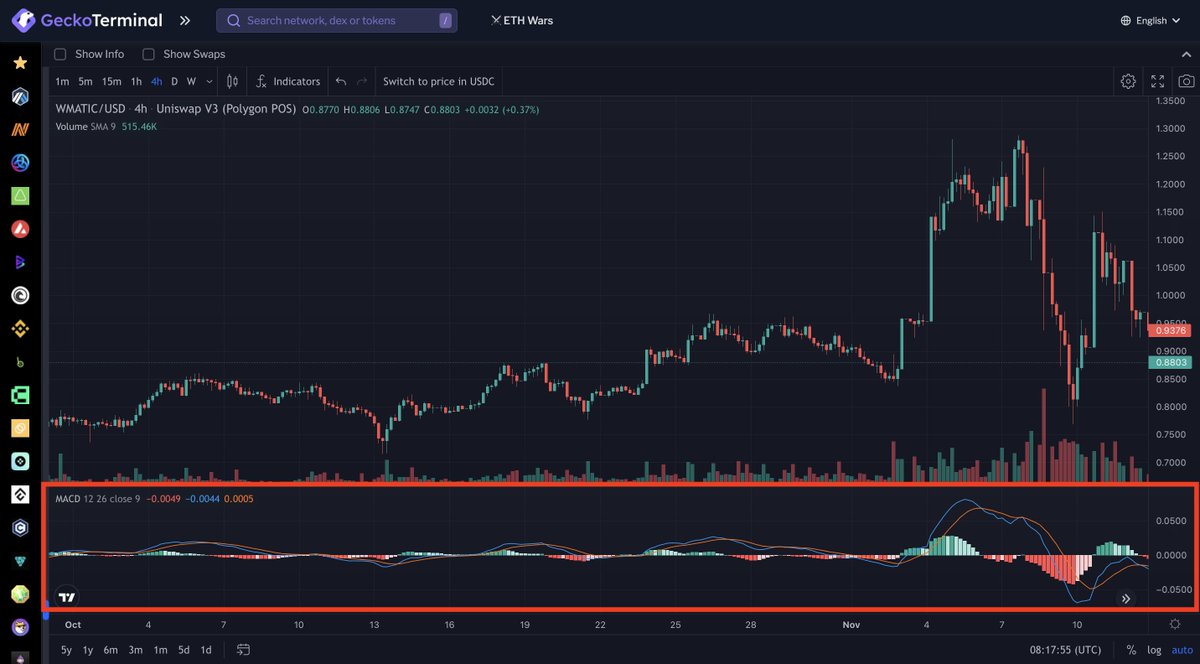This screenshot has height=664, width=1200.
Task: Open the Indicators menu
Action: pyautogui.click(x=288, y=81)
